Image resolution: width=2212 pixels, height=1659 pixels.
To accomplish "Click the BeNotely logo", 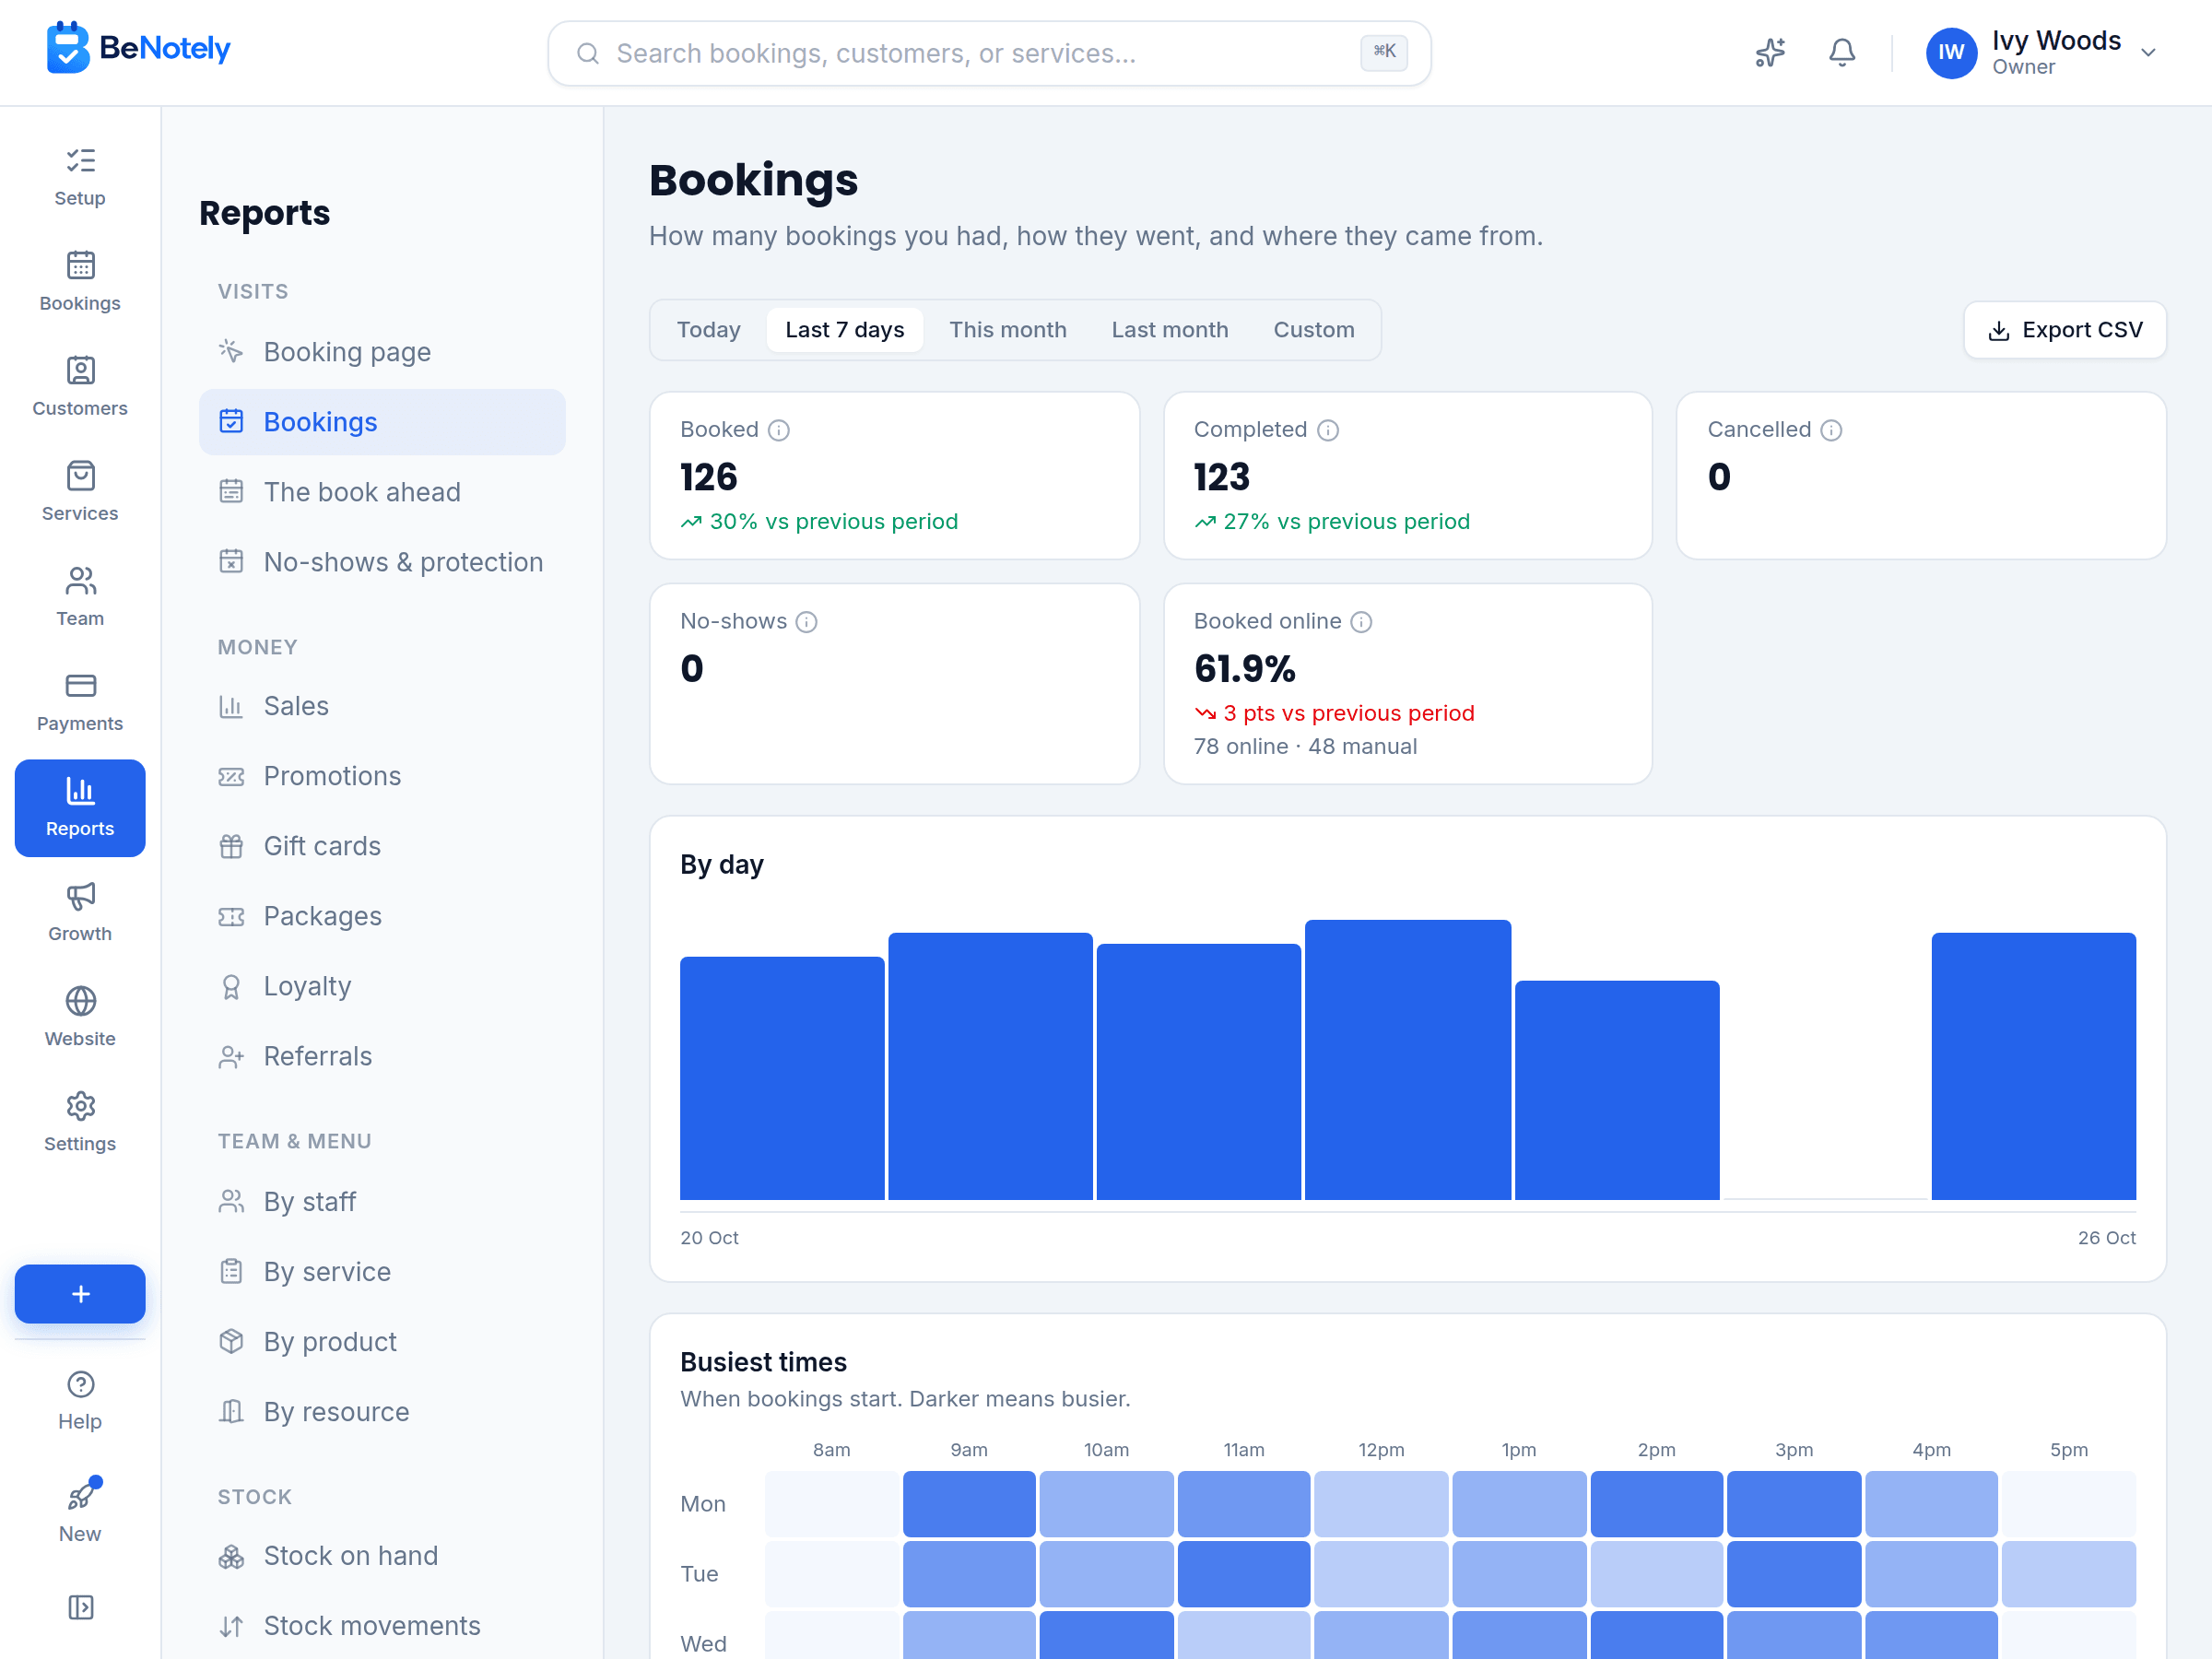I will coord(138,48).
